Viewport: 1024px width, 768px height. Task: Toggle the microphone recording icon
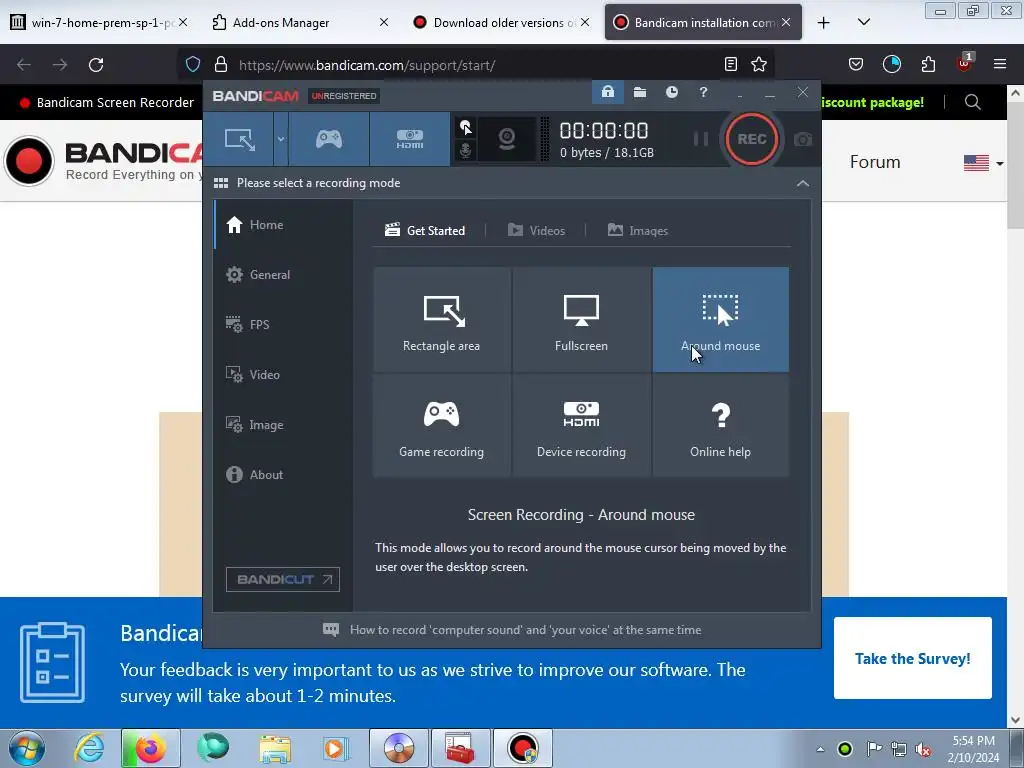tap(465, 151)
